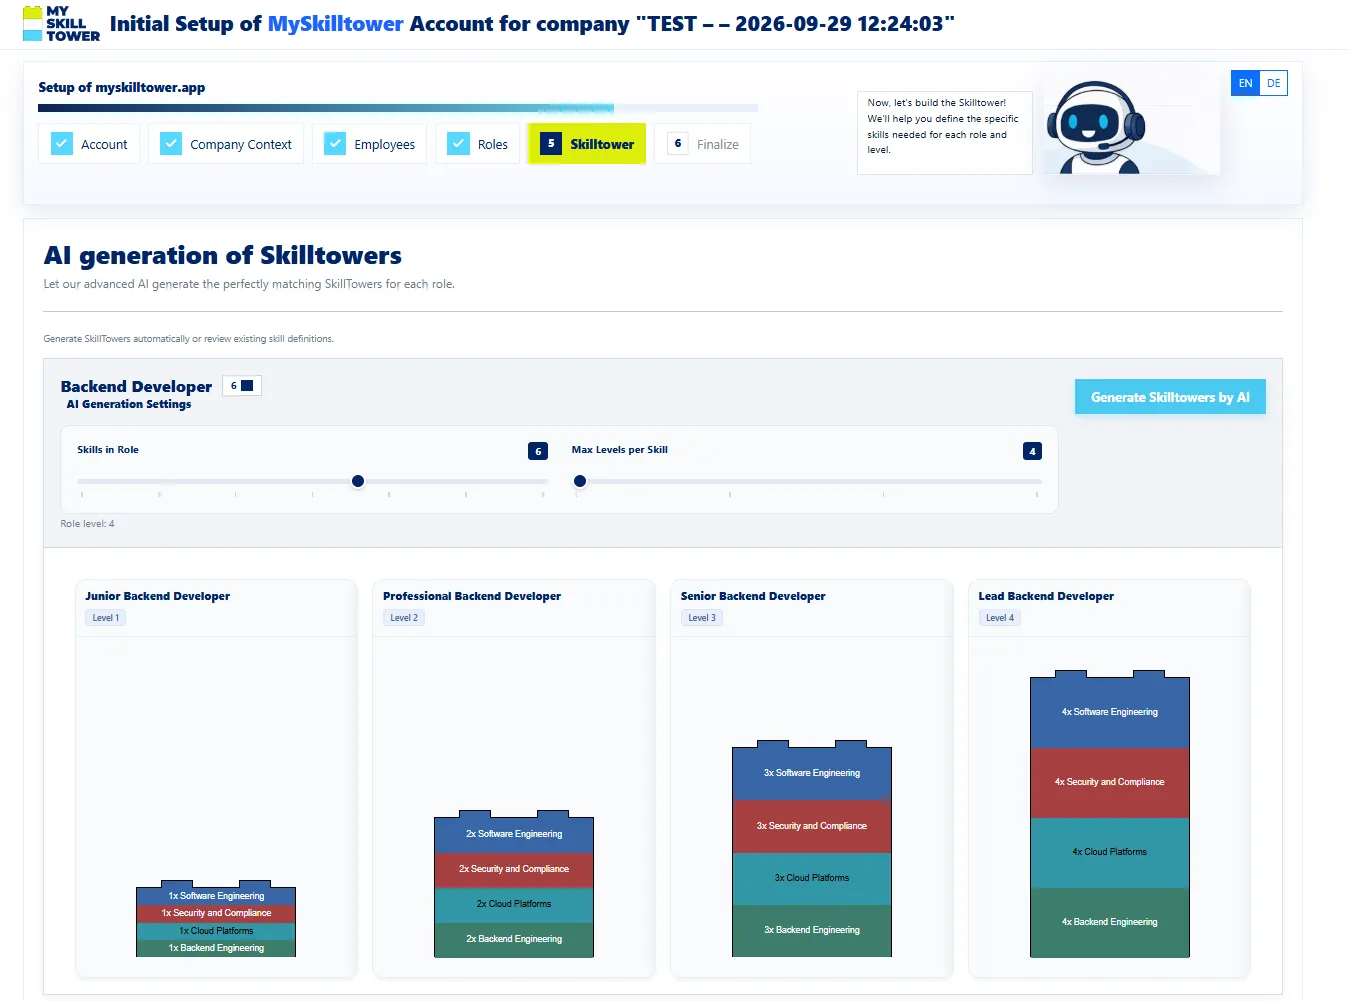Select Junior Backend Developer card title

coord(158,596)
